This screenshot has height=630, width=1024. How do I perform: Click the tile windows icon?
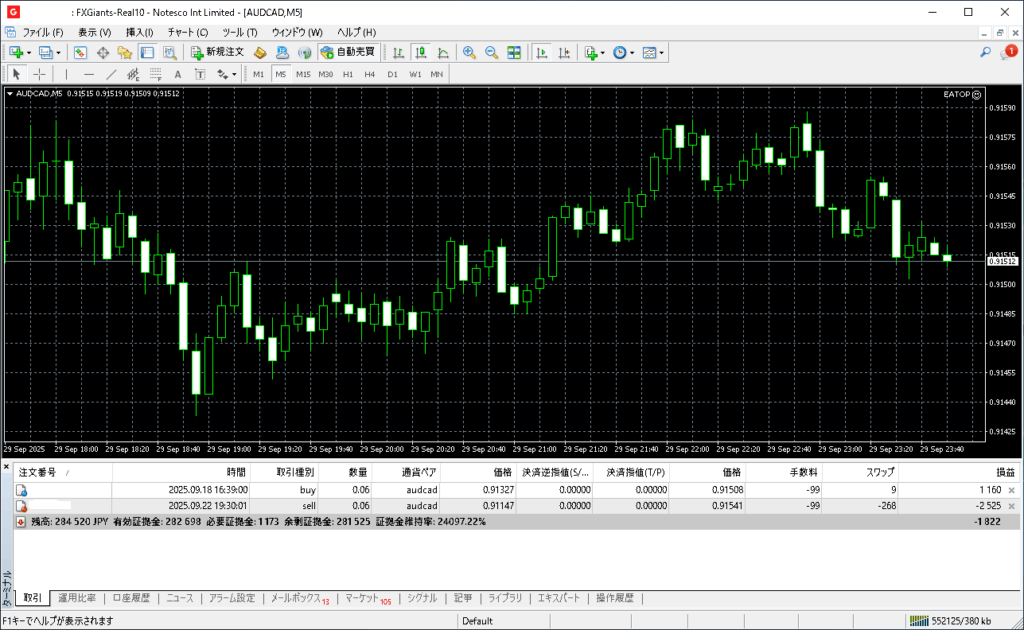514,52
